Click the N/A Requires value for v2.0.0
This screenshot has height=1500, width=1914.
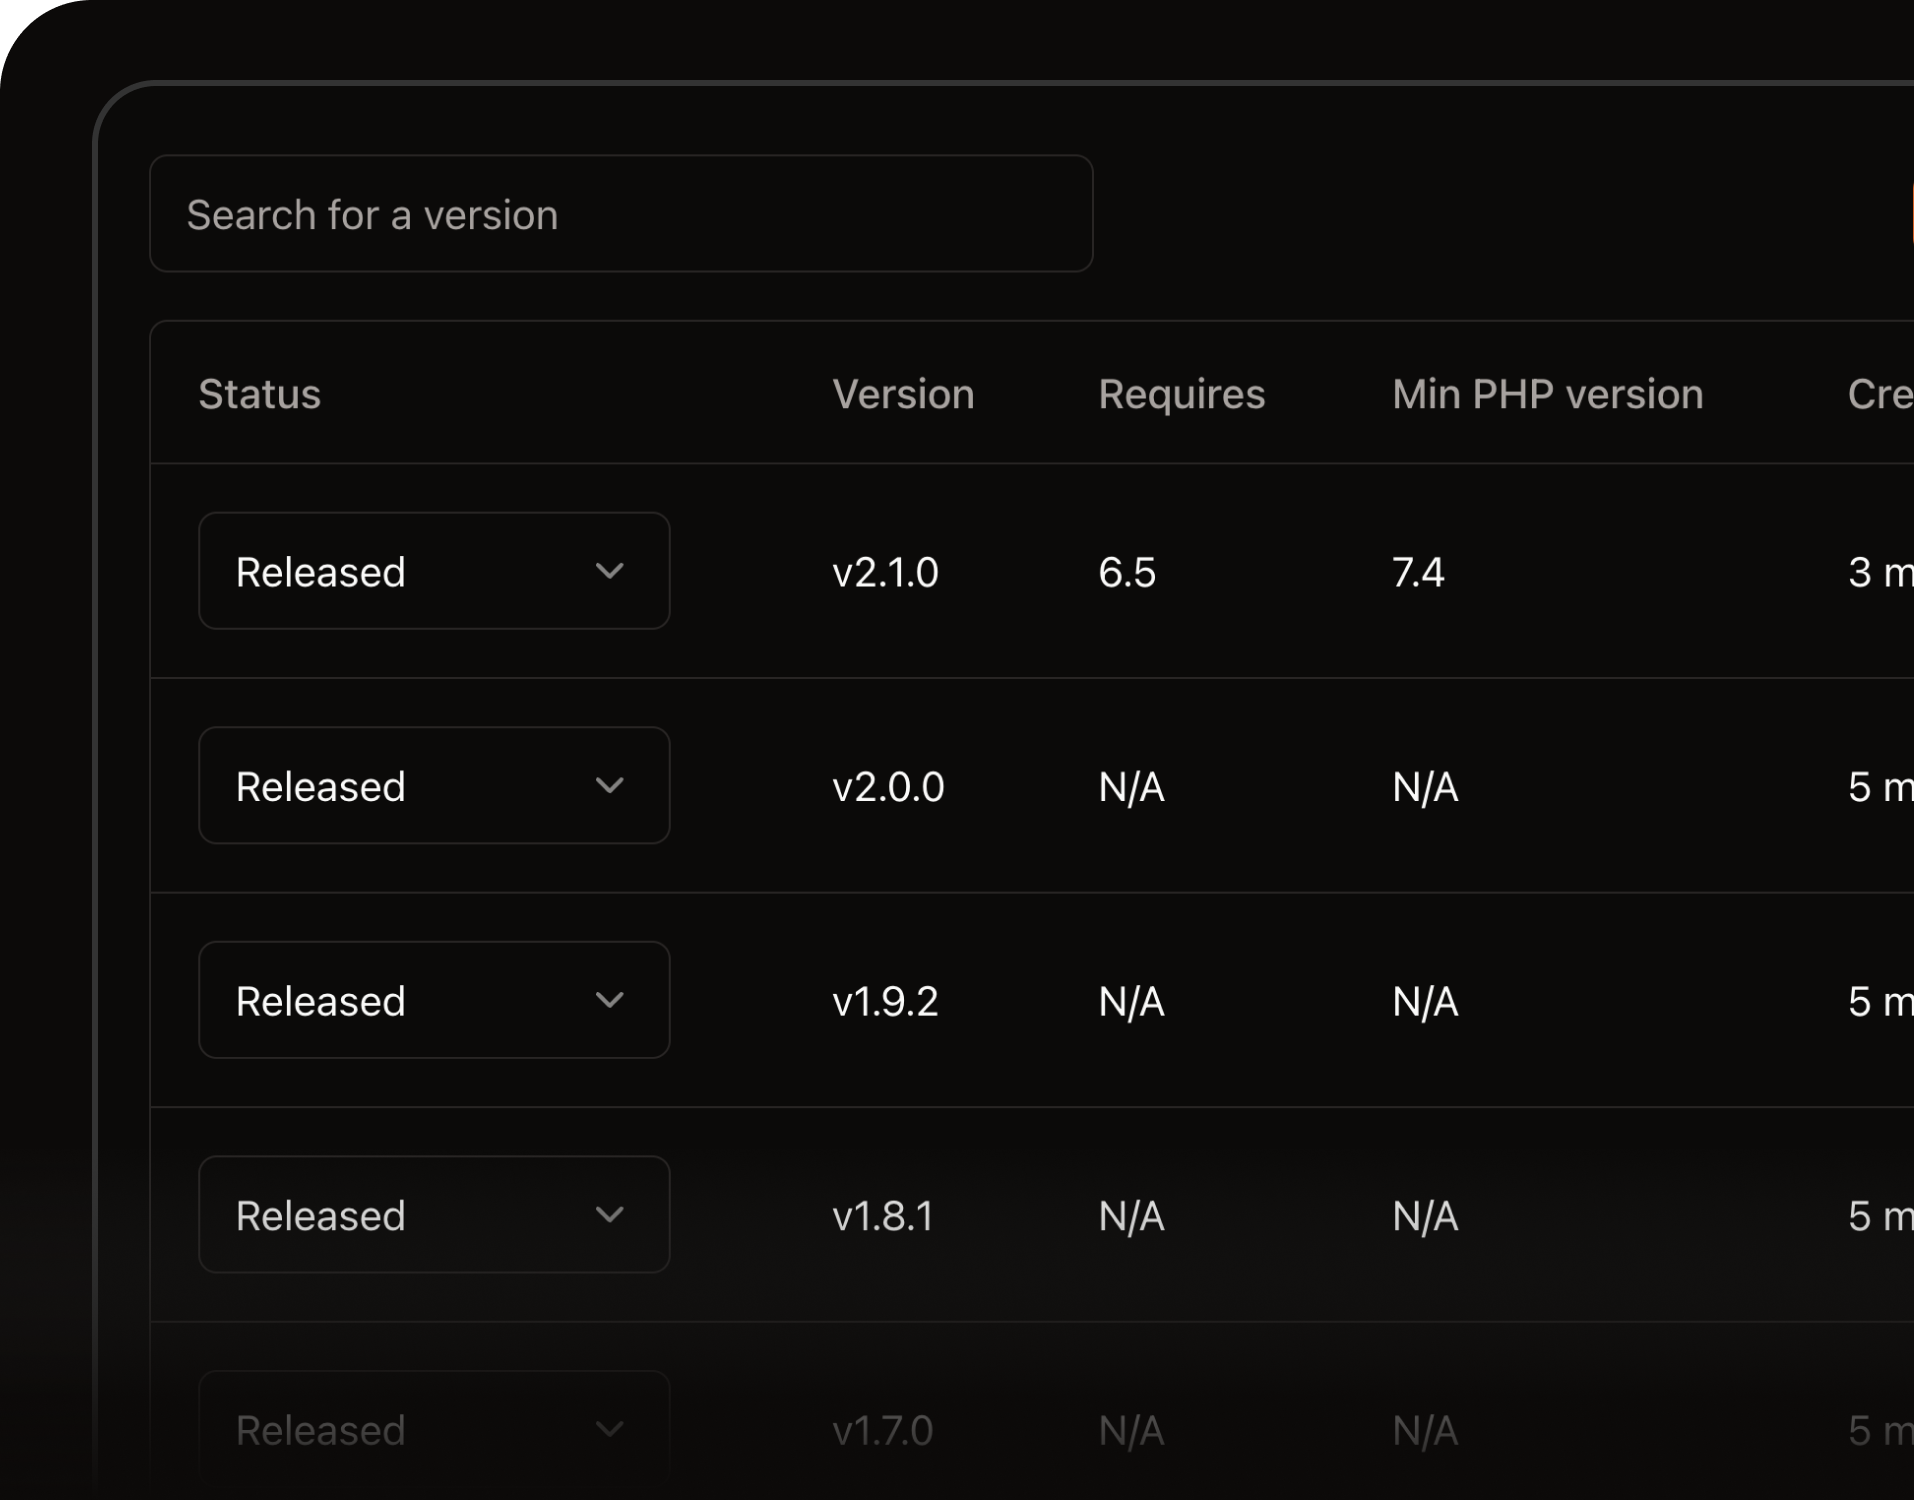[1131, 786]
